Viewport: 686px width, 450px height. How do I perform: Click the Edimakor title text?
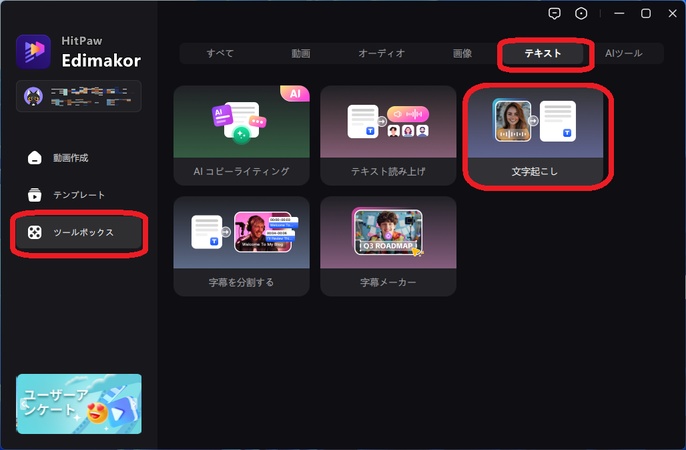101,61
